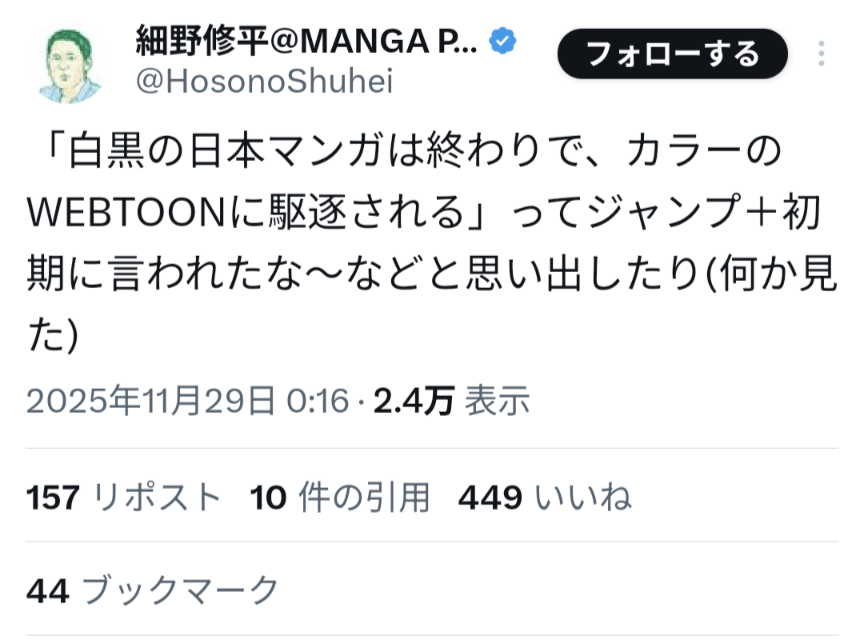Click the 2.4万 表示 view count
The width and height of the screenshot is (864, 642).
tap(451, 402)
